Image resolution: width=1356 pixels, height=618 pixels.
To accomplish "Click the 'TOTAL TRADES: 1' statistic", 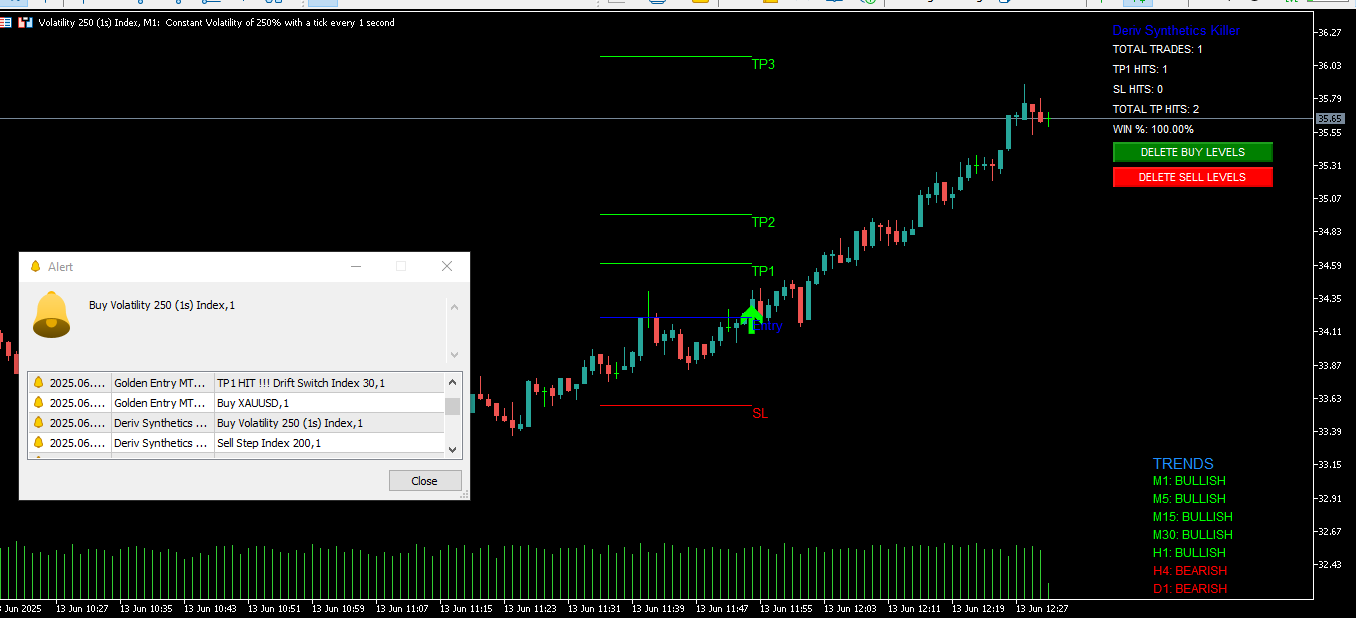I will (1158, 49).
